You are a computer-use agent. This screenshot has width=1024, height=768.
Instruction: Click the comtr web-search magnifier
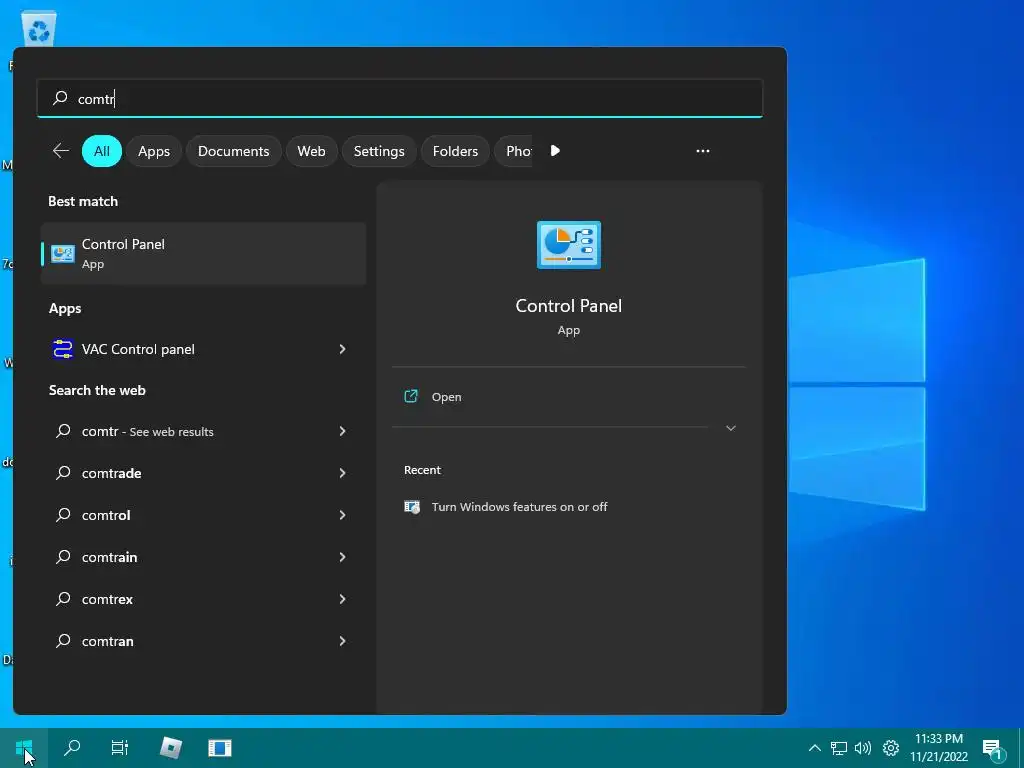coord(63,431)
